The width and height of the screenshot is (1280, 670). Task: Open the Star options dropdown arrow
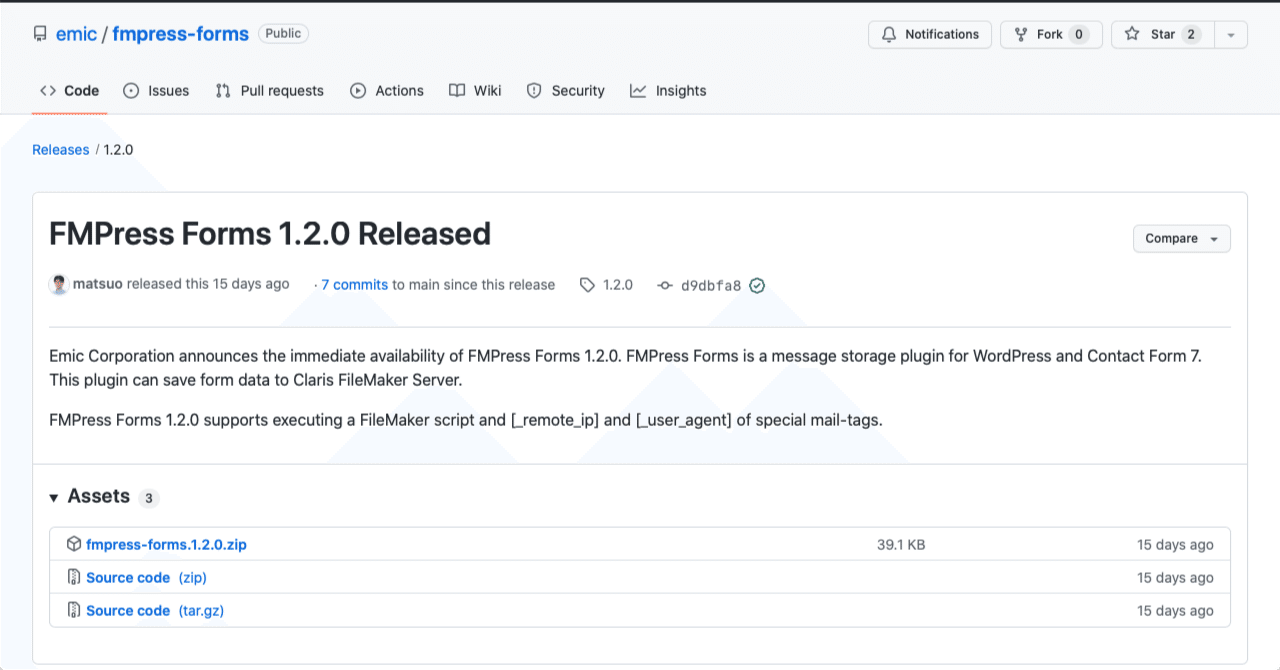pos(1231,34)
